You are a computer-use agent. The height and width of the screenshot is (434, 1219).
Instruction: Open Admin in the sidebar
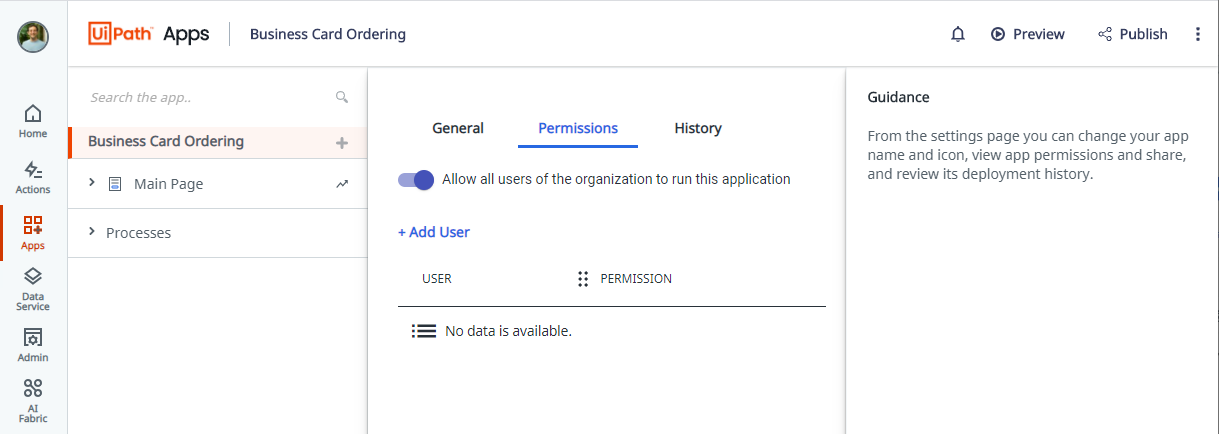pos(33,345)
